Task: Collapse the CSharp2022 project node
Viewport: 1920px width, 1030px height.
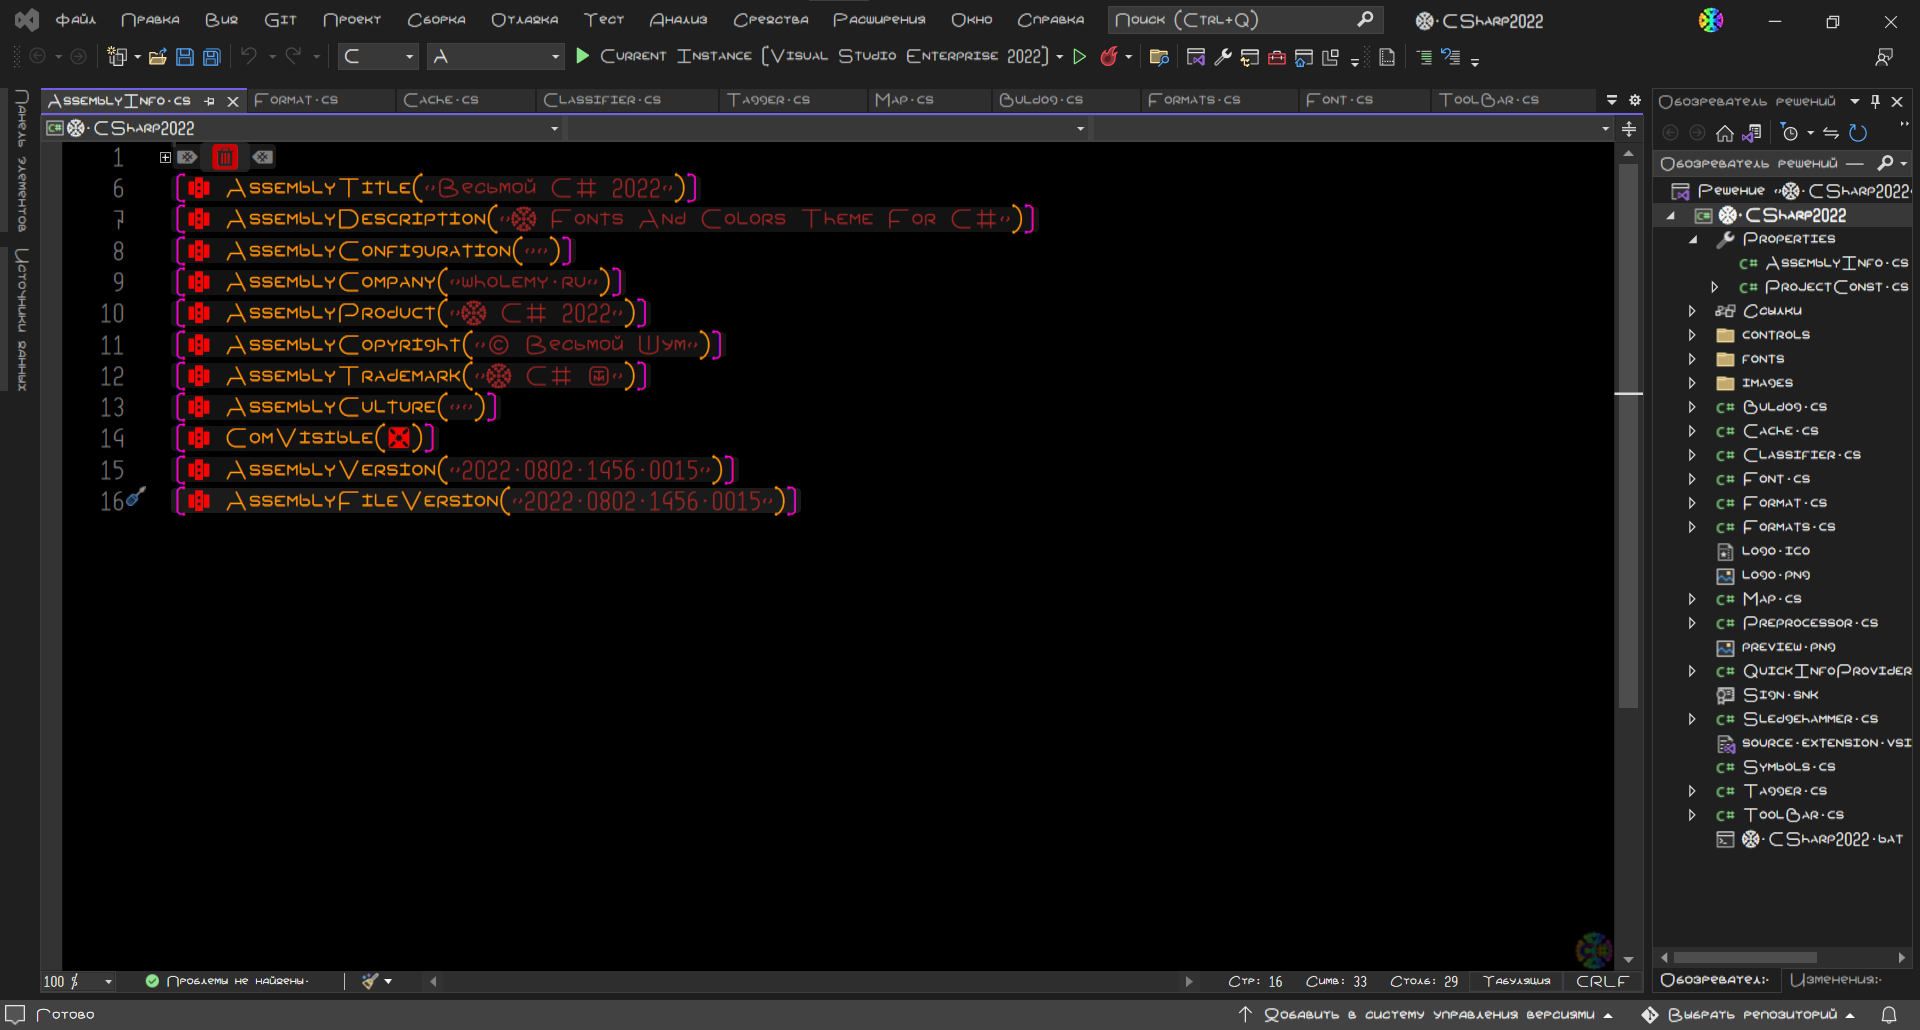Action: point(1670,216)
